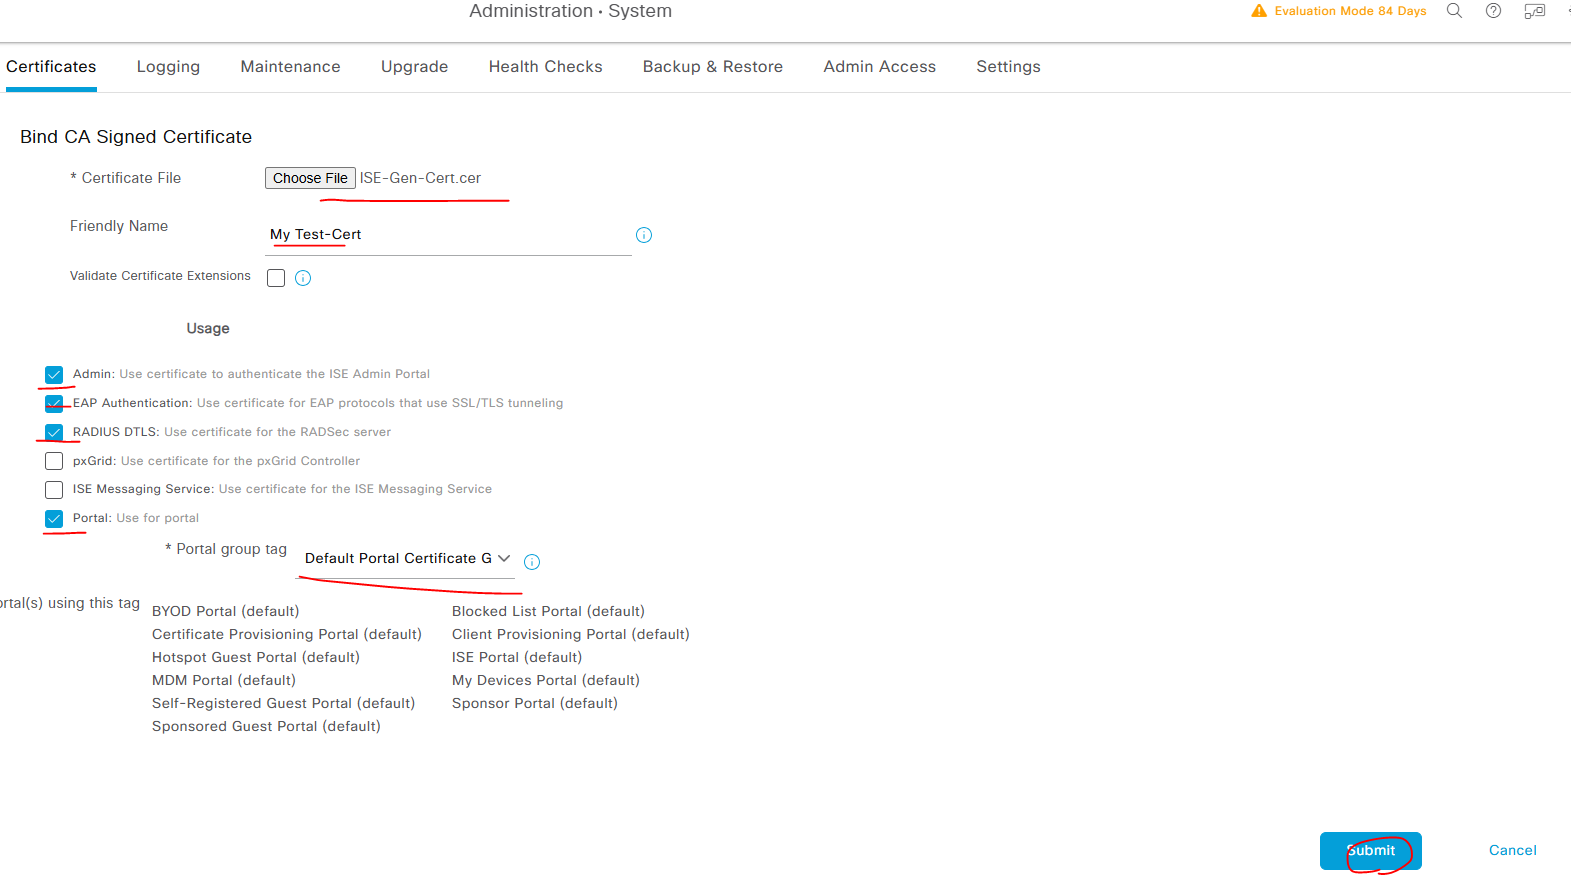Click the Choose File button

[310, 178]
